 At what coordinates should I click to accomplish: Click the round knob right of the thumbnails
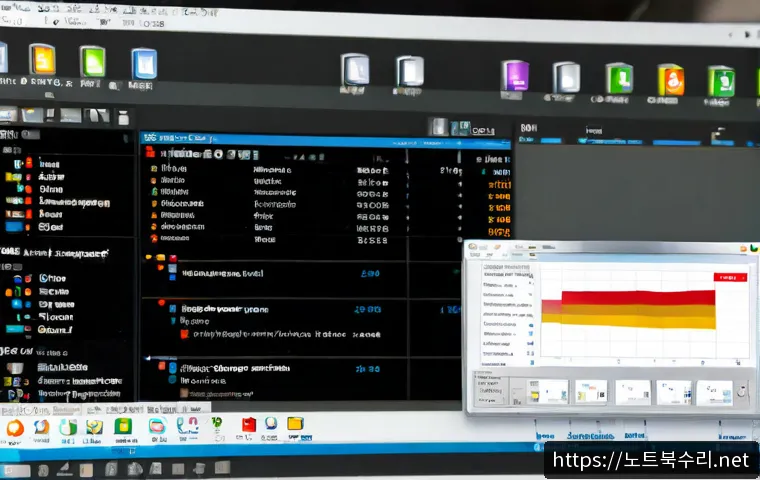(x=741, y=392)
